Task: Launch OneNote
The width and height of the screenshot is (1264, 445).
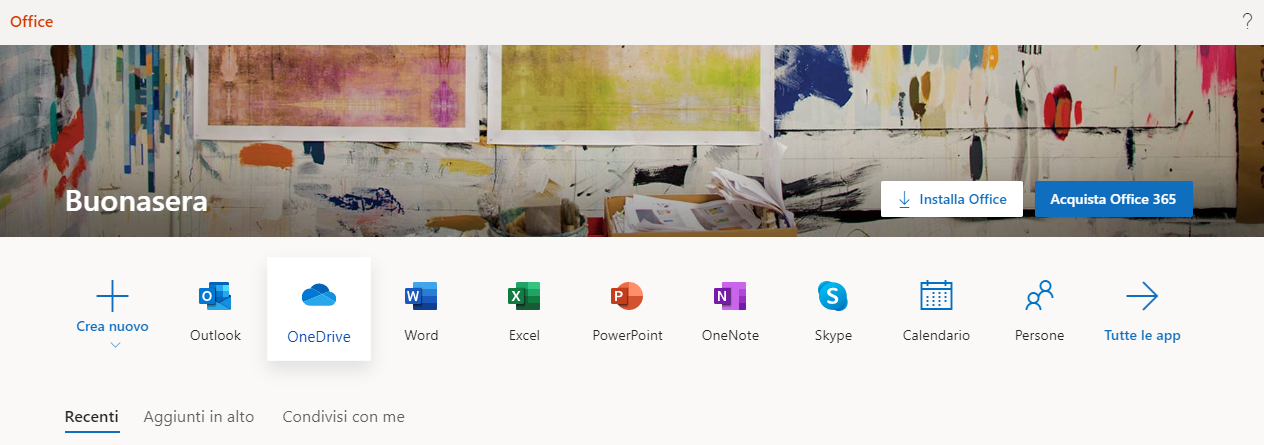Action: [x=730, y=309]
